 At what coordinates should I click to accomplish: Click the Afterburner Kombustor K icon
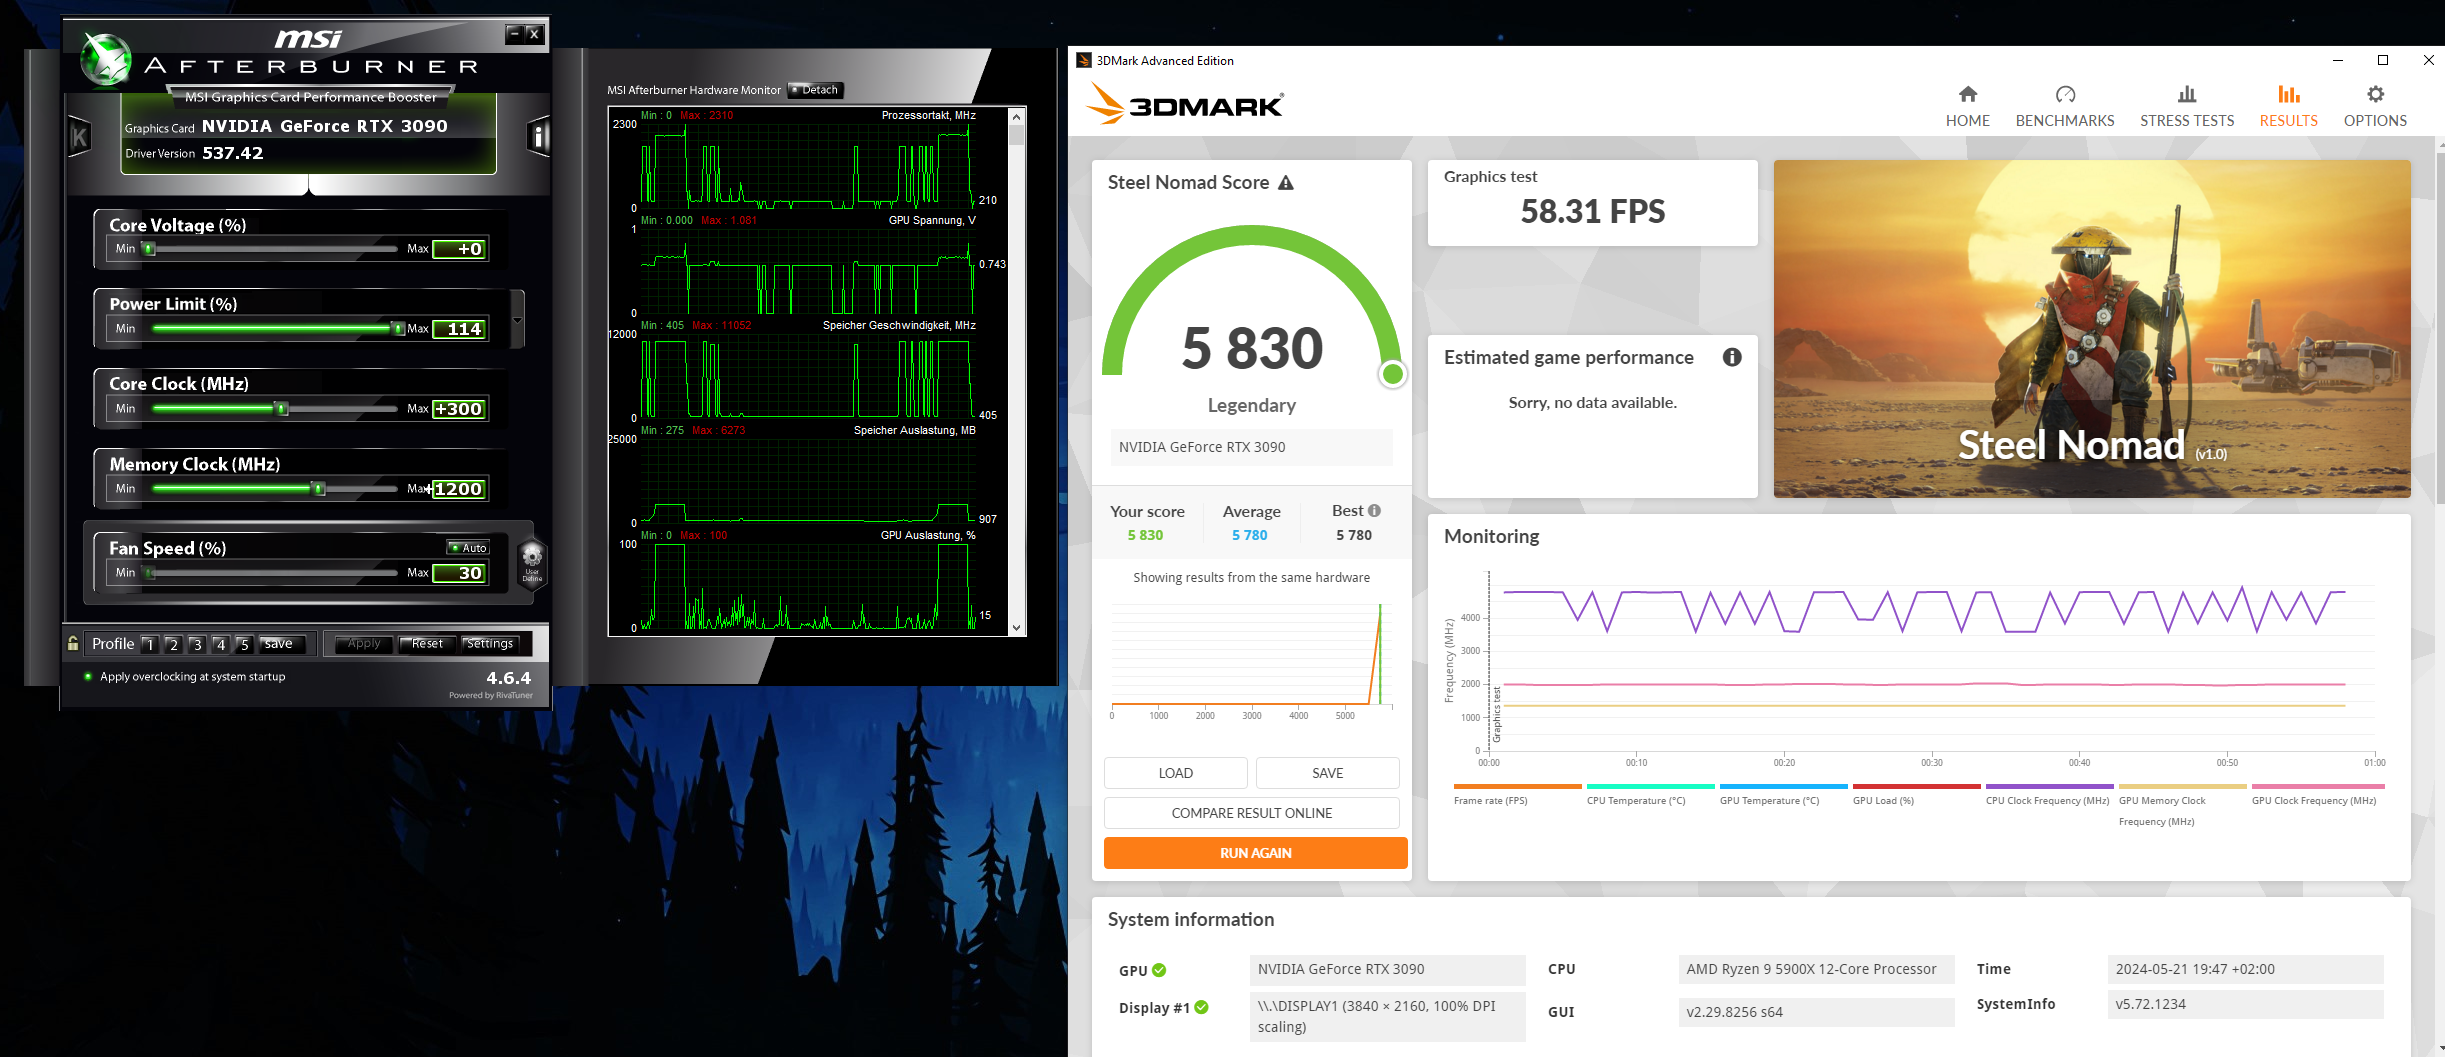(79, 136)
